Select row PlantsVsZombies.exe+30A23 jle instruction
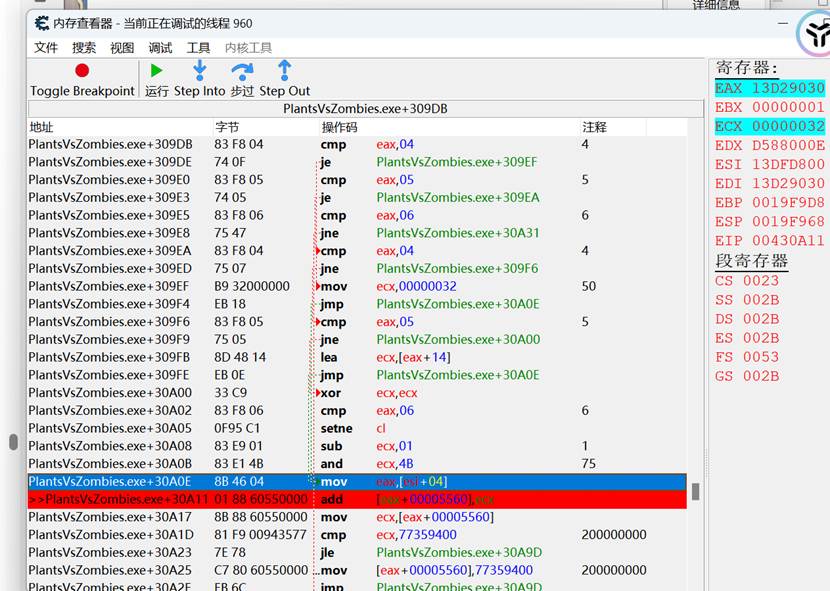 [357, 552]
